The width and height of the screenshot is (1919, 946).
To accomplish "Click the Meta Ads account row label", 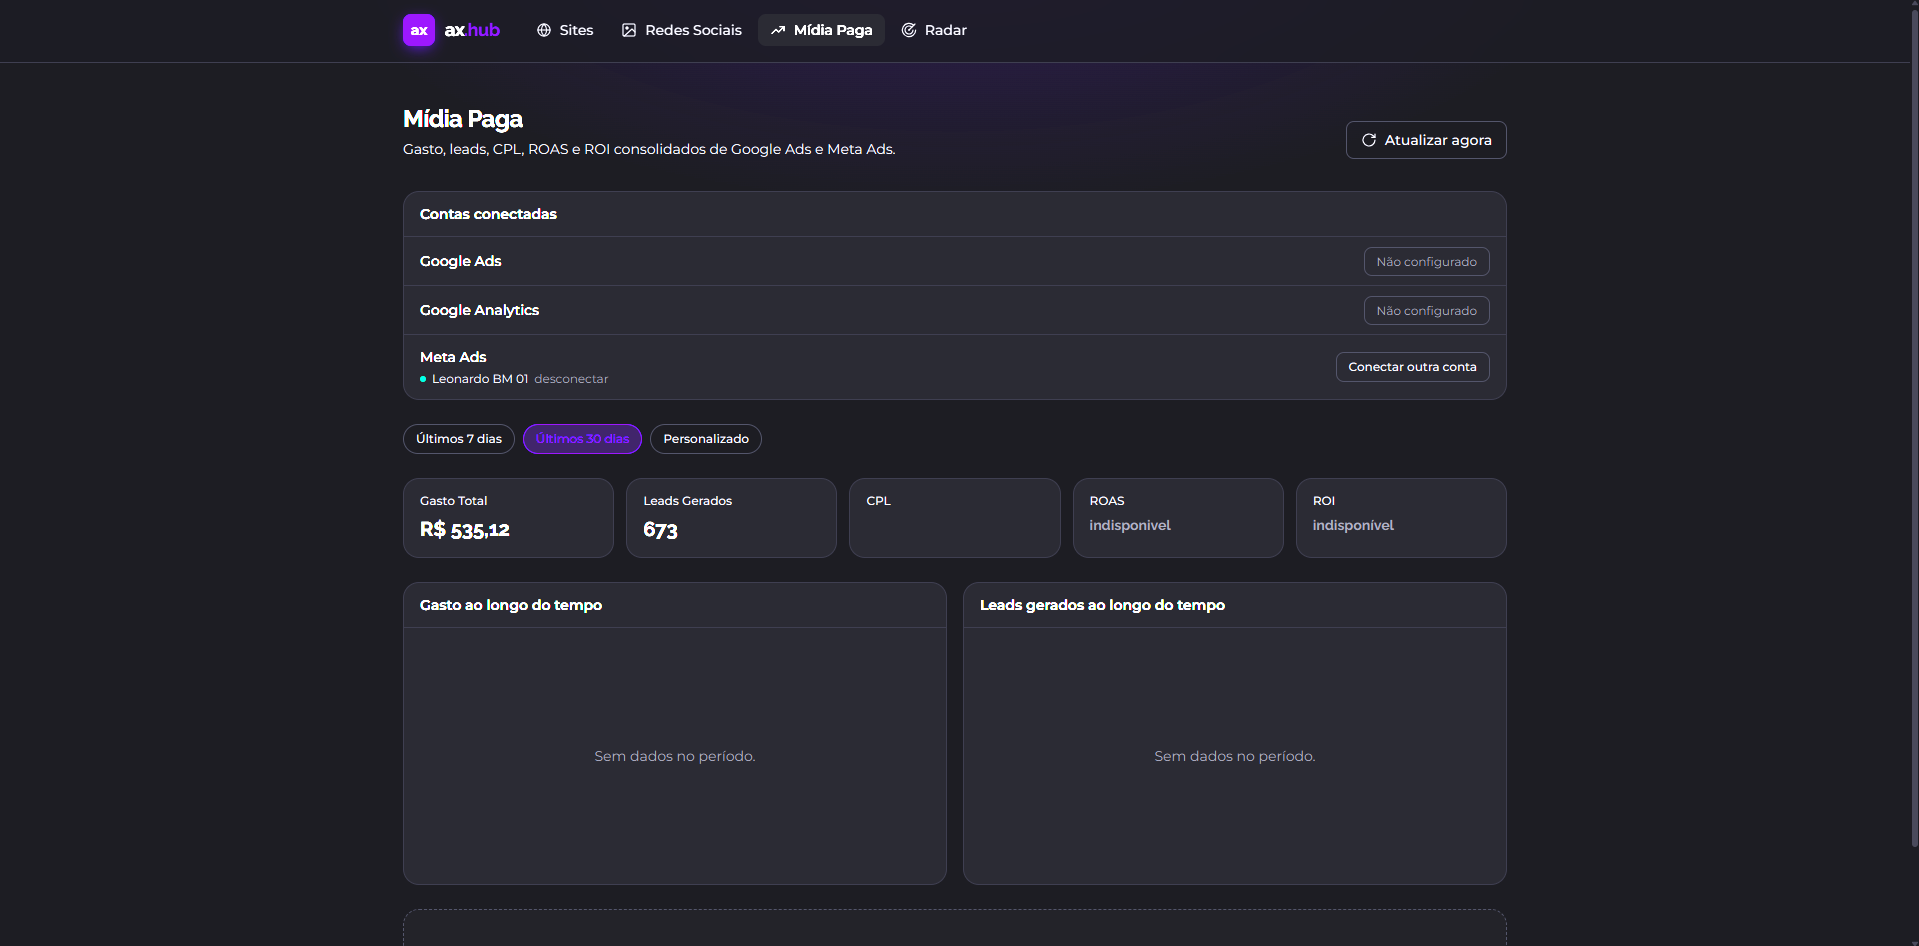I will pyautogui.click(x=453, y=357).
